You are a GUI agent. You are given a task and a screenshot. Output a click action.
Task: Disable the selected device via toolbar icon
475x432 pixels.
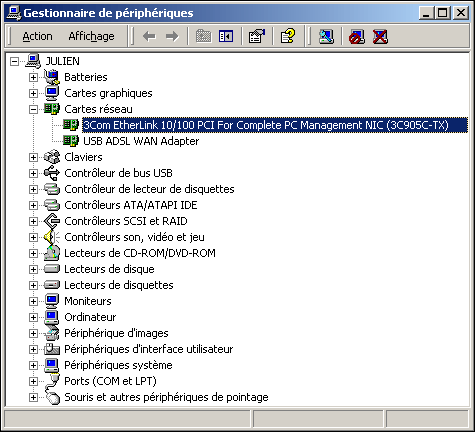pyautogui.click(x=357, y=36)
